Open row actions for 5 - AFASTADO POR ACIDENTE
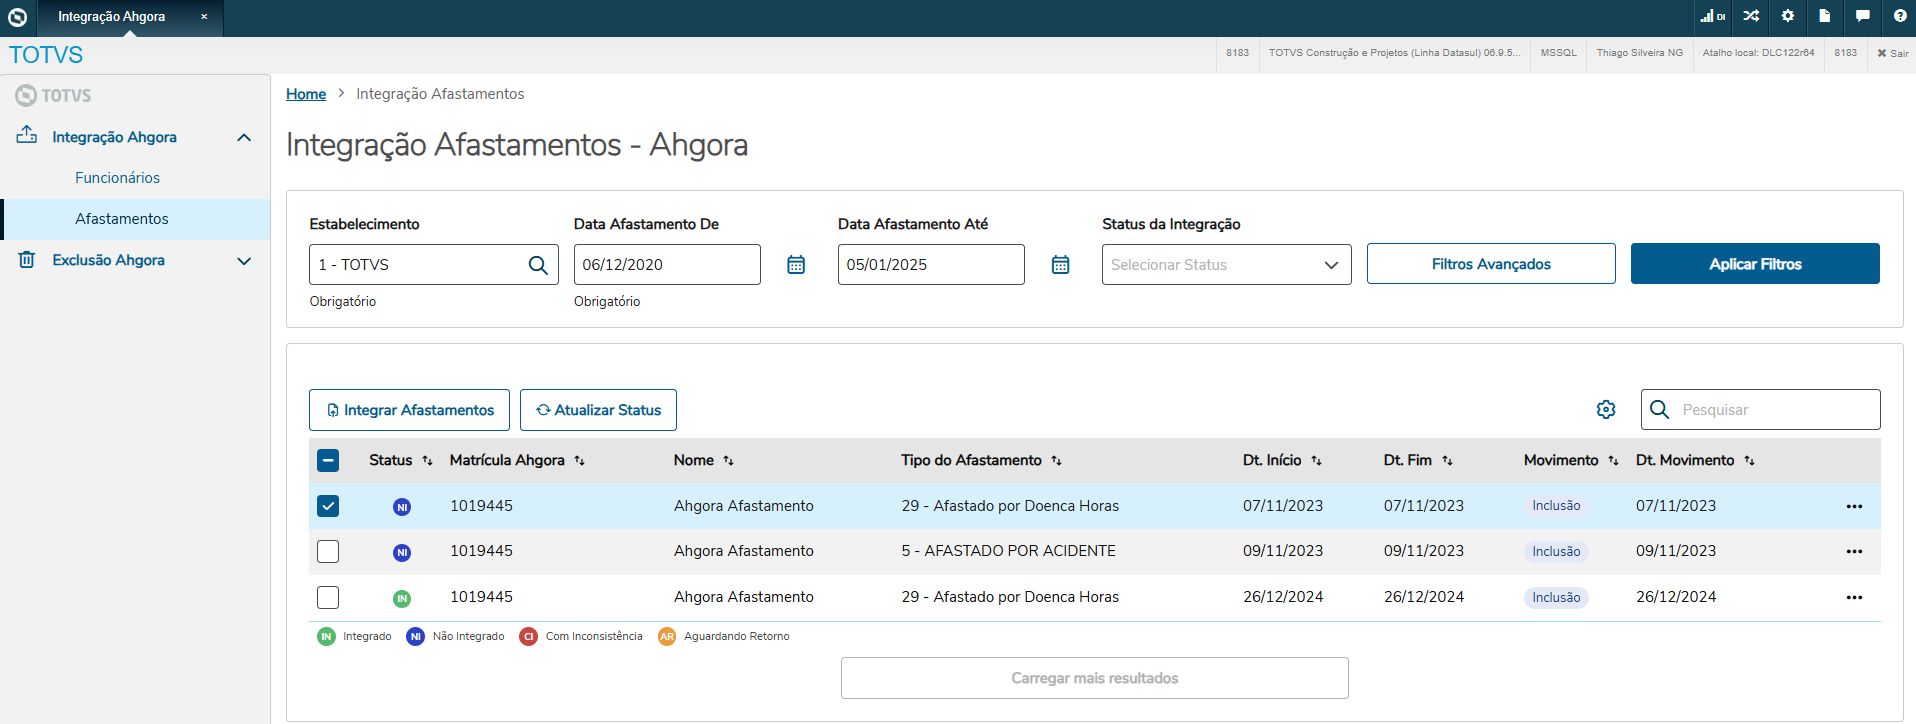This screenshot has width=1916, height=724. (x=1854, y=552)
